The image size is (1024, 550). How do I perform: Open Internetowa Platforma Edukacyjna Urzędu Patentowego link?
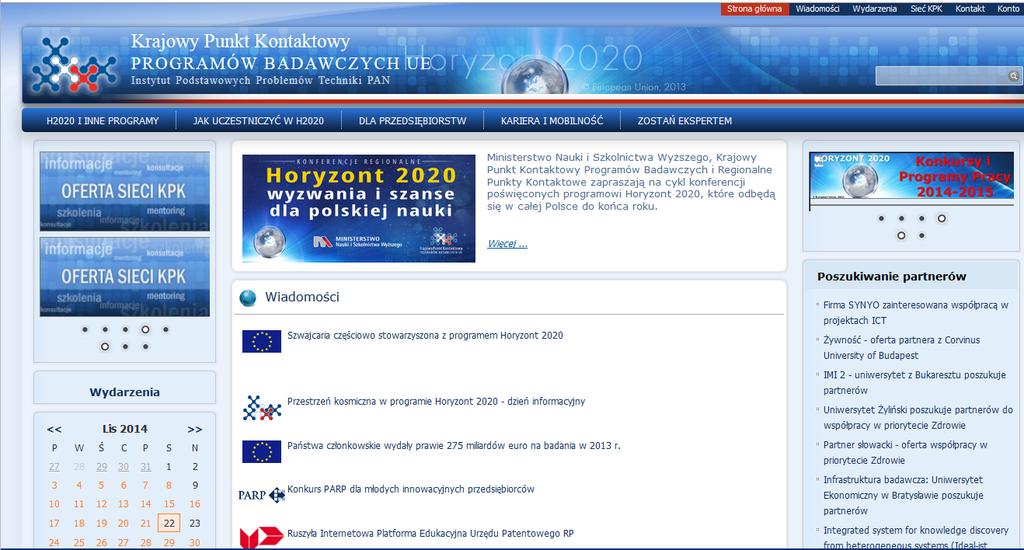[430, 534]
